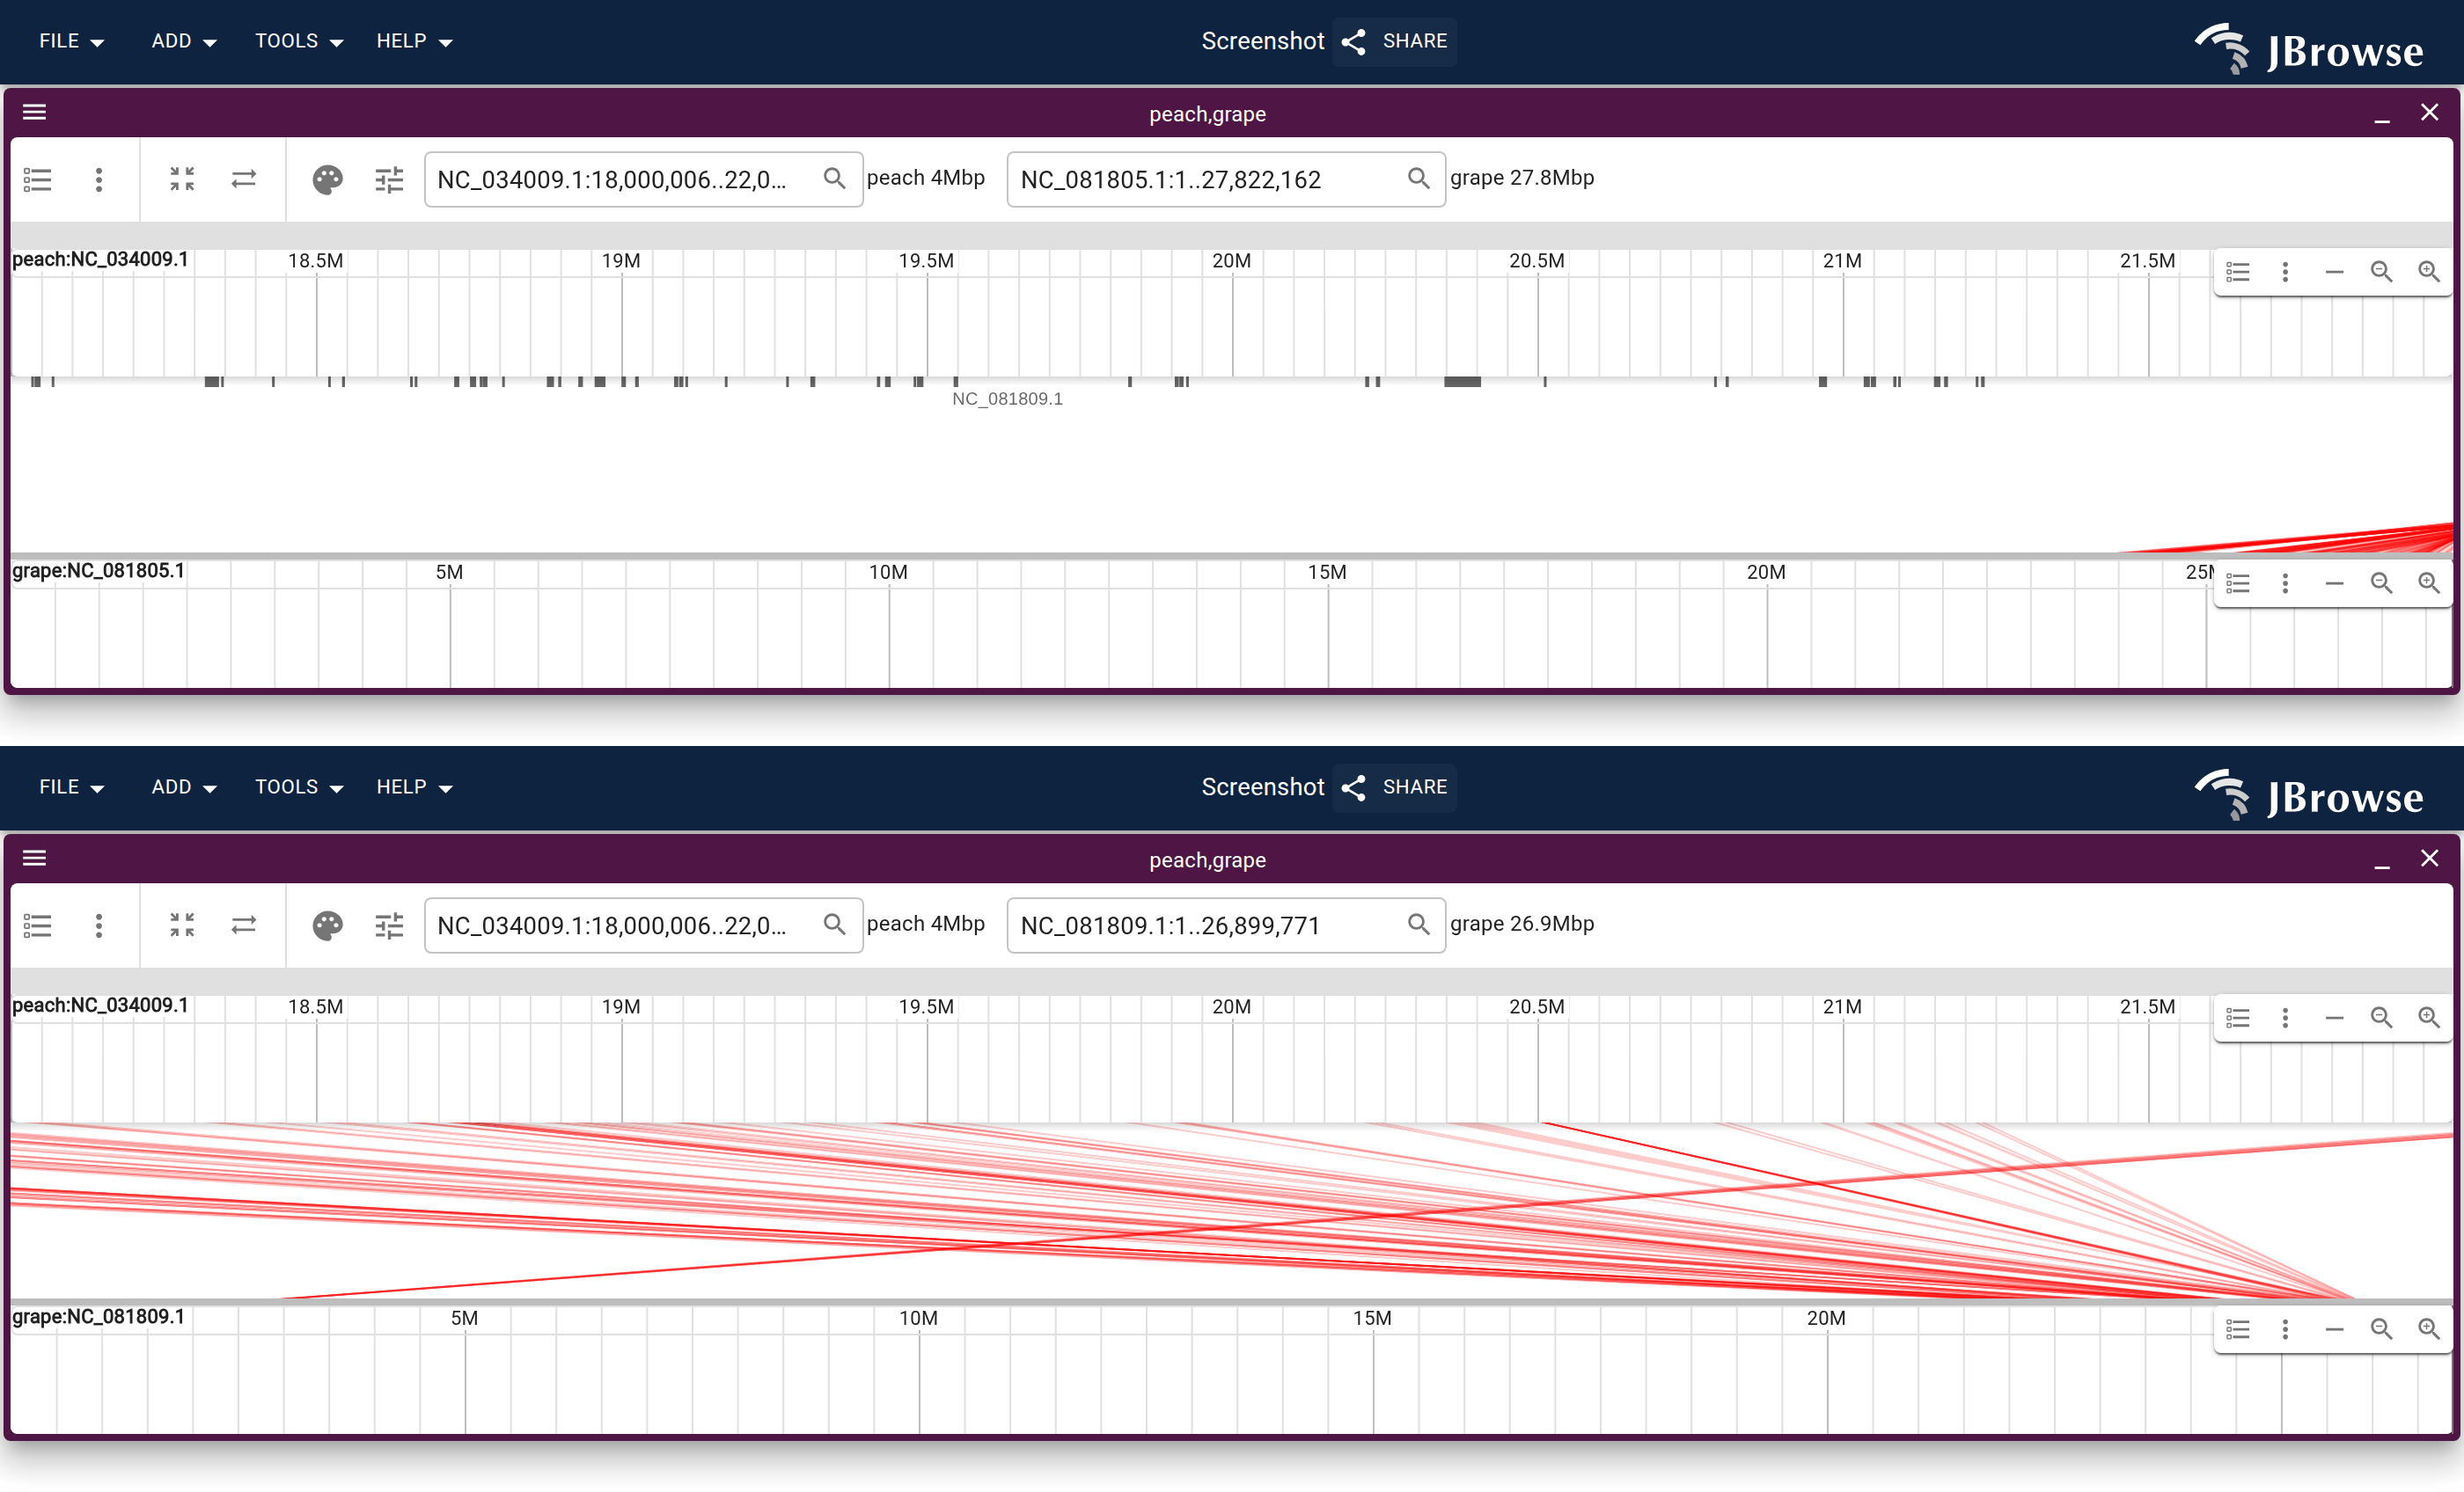Viewport: 2464px width, 1492px height.
Task: Focus the grape NC_081809.1 location box
Action: coord(1226,925)
